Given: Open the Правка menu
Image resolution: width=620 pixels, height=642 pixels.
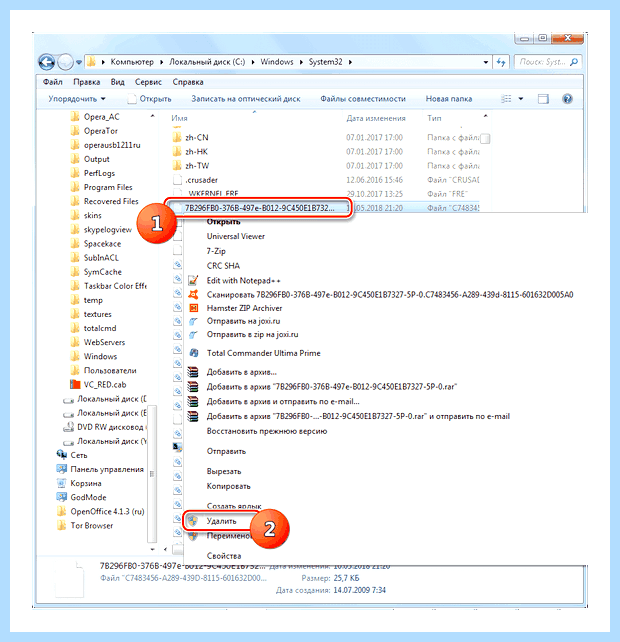Looking at the screenshot, I should coord(86,82).
